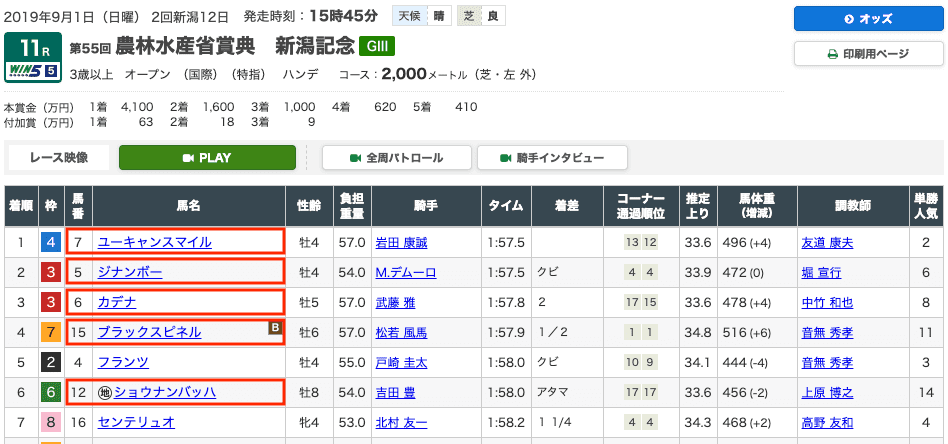Open horse ブラックスピネル link
The width and height of the screenshot is (948, 444).
point(149,332)
